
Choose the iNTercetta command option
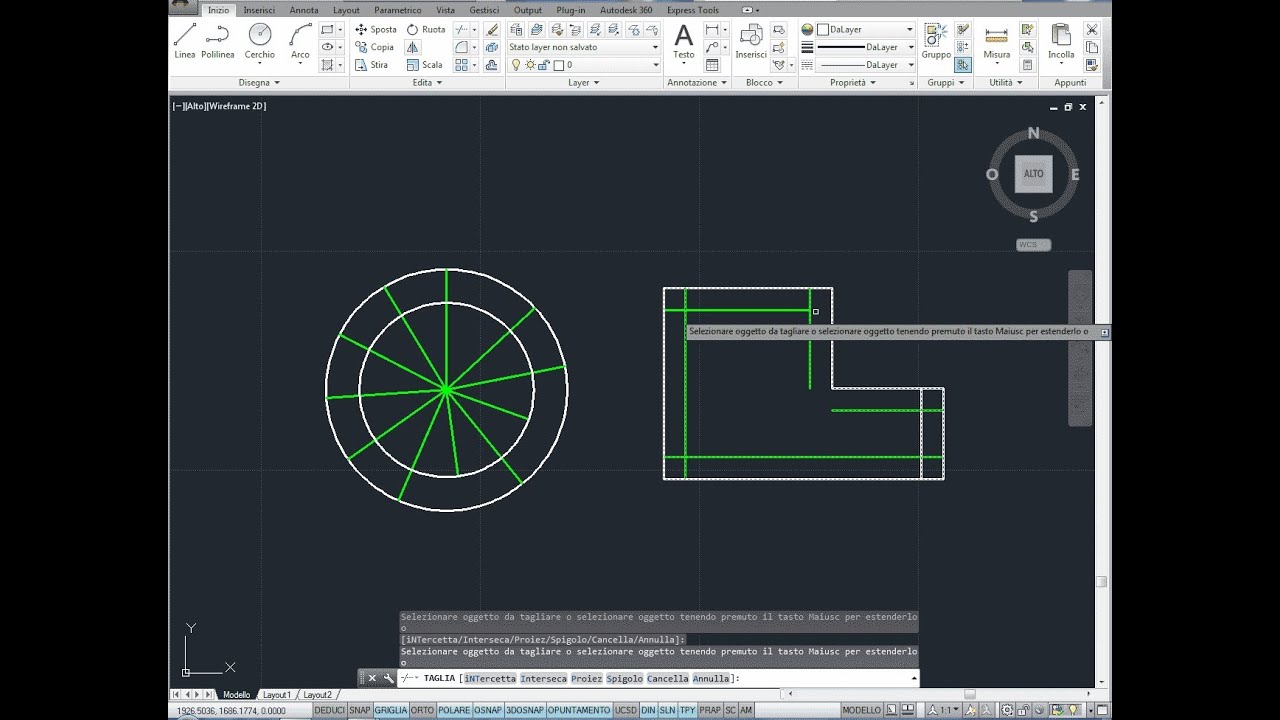click(490, 678)
